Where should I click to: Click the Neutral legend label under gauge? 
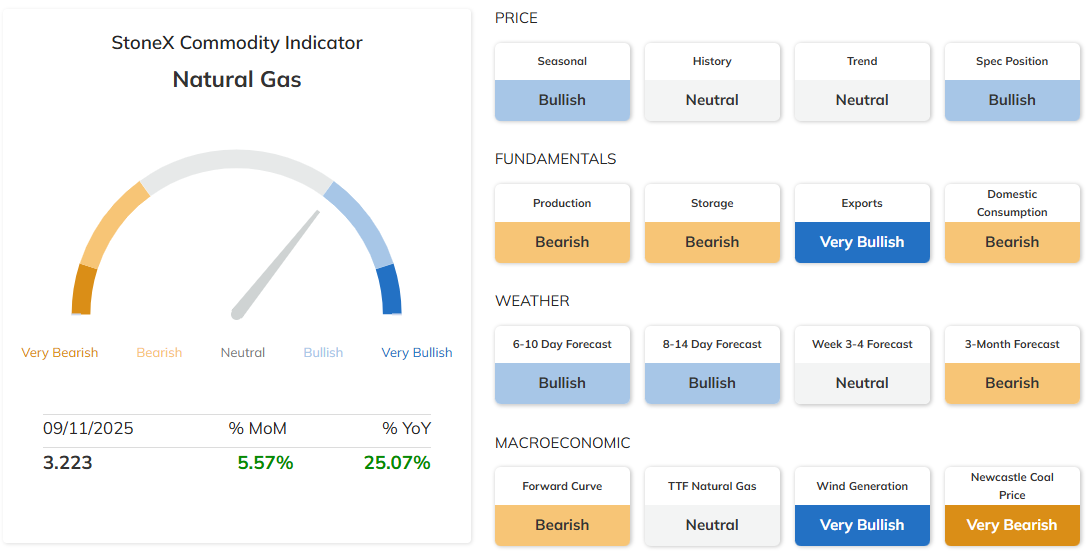click(x=243, y=353)
